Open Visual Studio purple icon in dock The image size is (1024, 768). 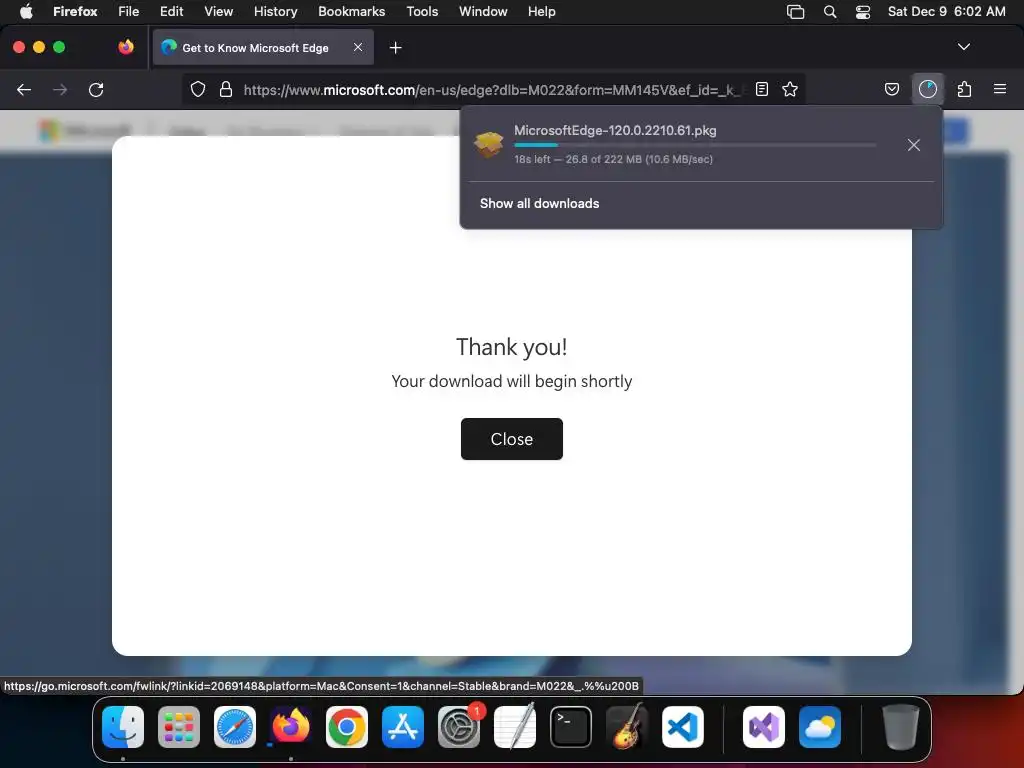(x=763, y=727)
